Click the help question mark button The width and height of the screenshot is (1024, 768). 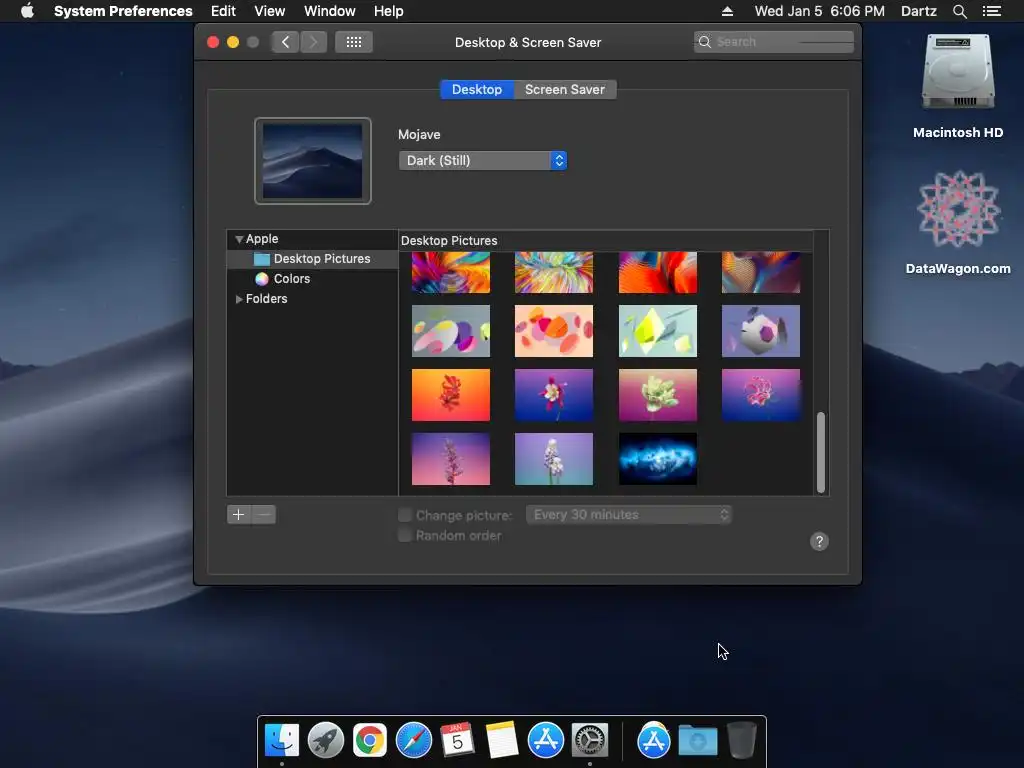(x=819, y=541)
